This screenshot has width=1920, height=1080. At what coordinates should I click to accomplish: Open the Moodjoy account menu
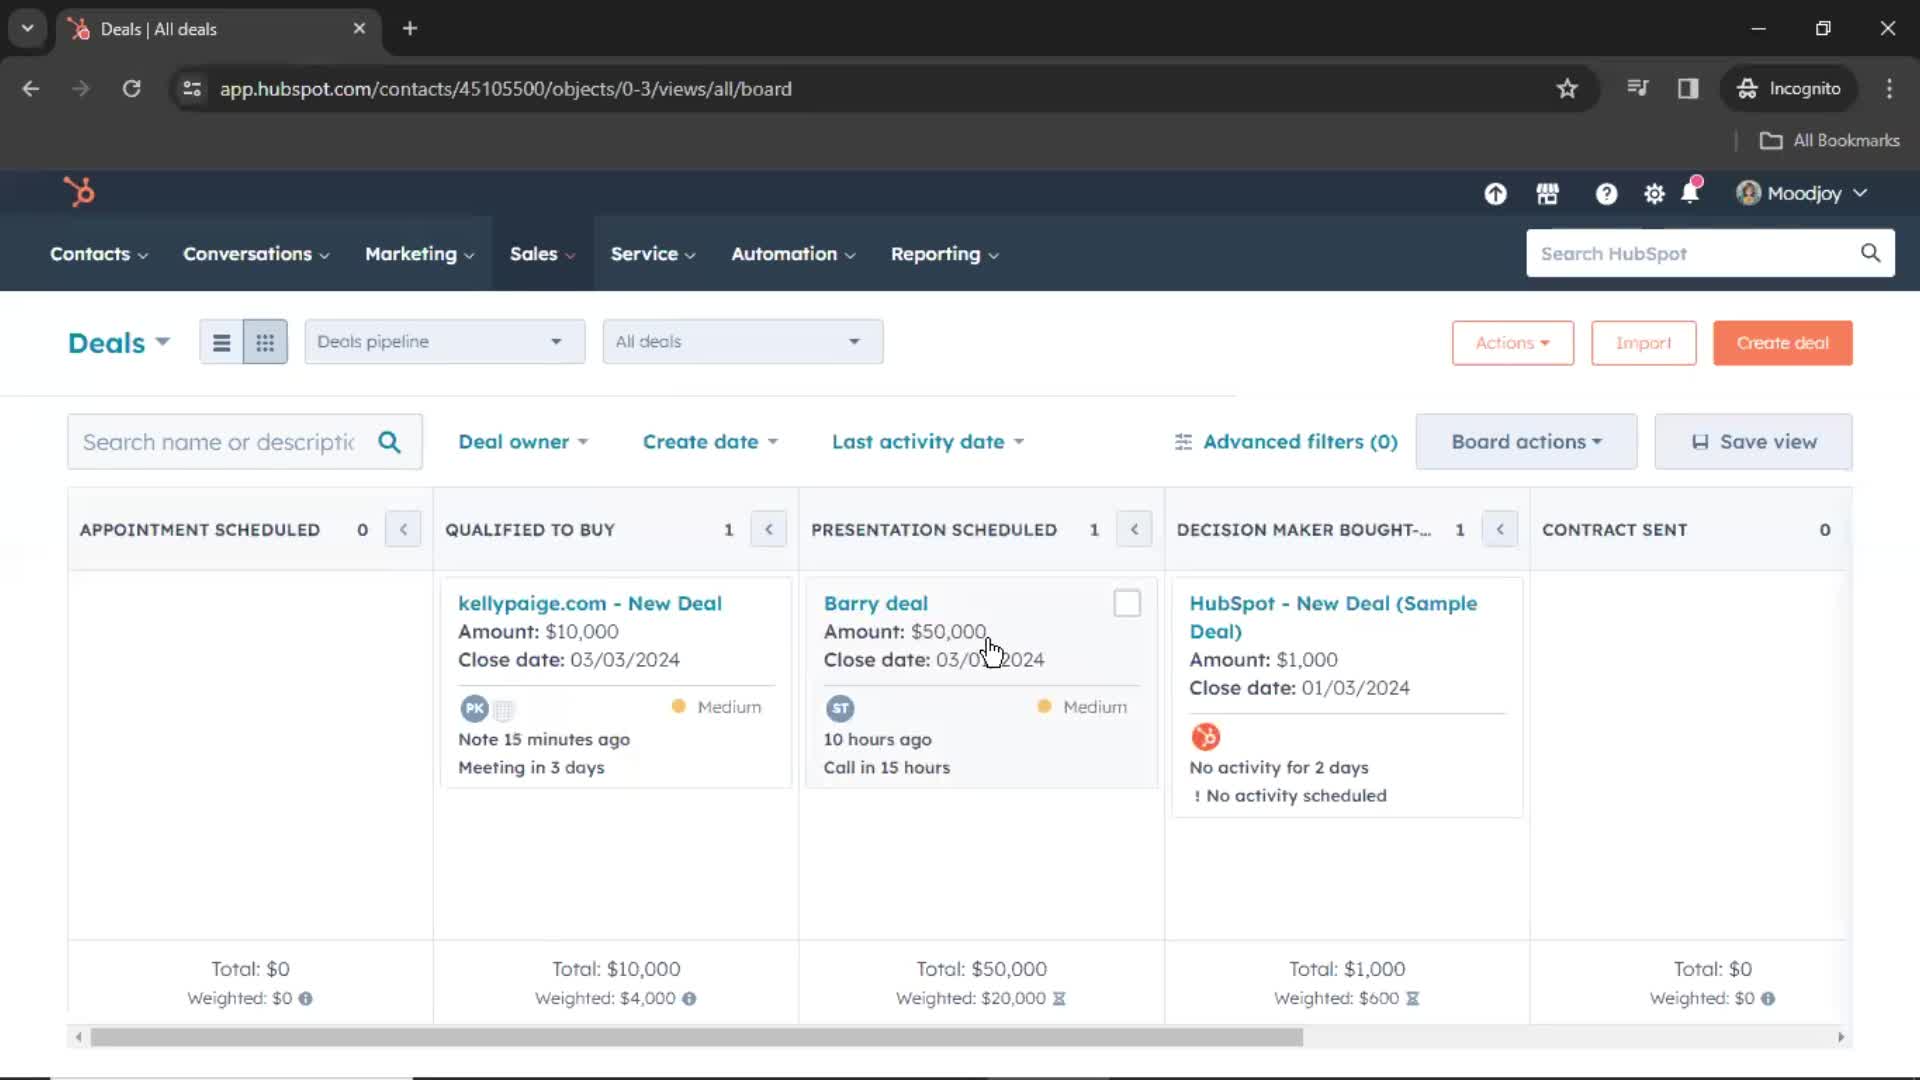pyautogui.click(x=1802, y=194)
